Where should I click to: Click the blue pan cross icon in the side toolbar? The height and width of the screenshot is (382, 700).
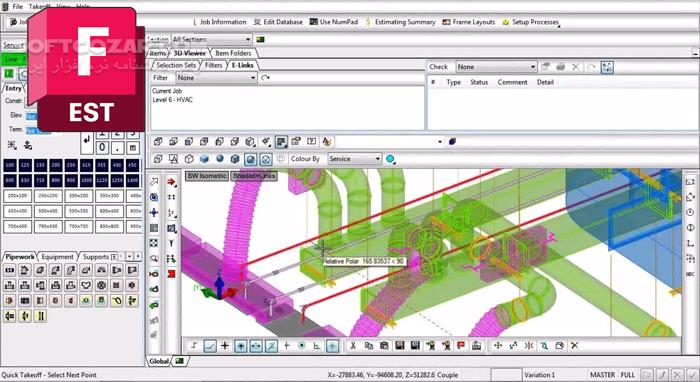click(154, 212)
